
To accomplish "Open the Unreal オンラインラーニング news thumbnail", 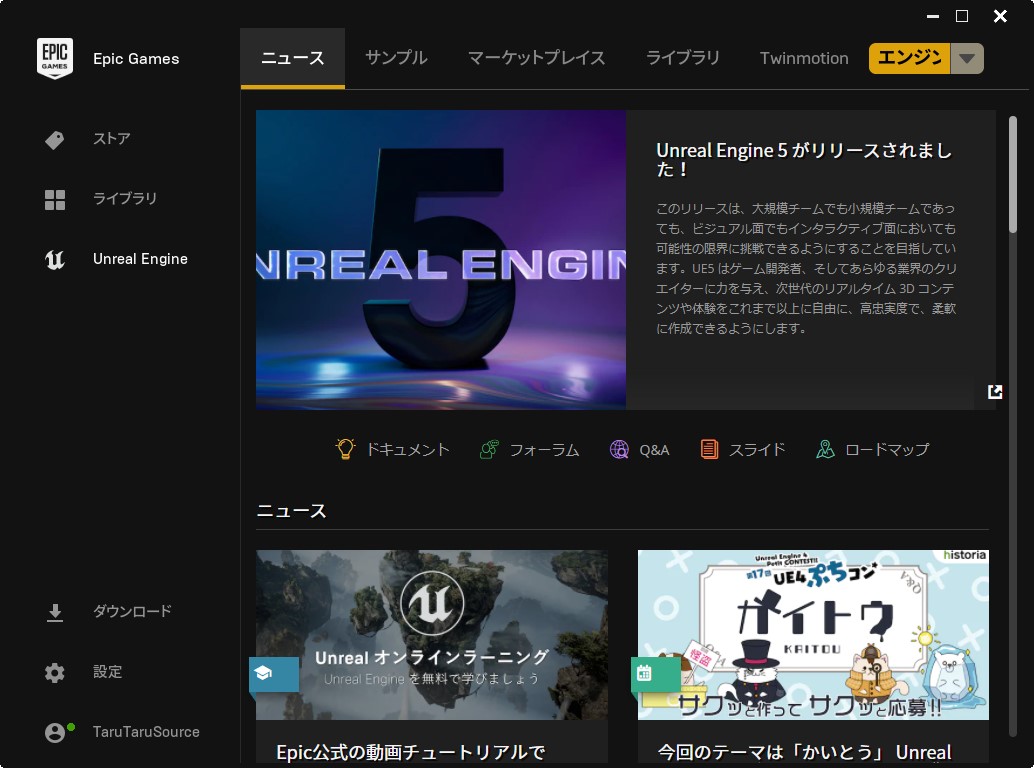I will click(431, 634).
